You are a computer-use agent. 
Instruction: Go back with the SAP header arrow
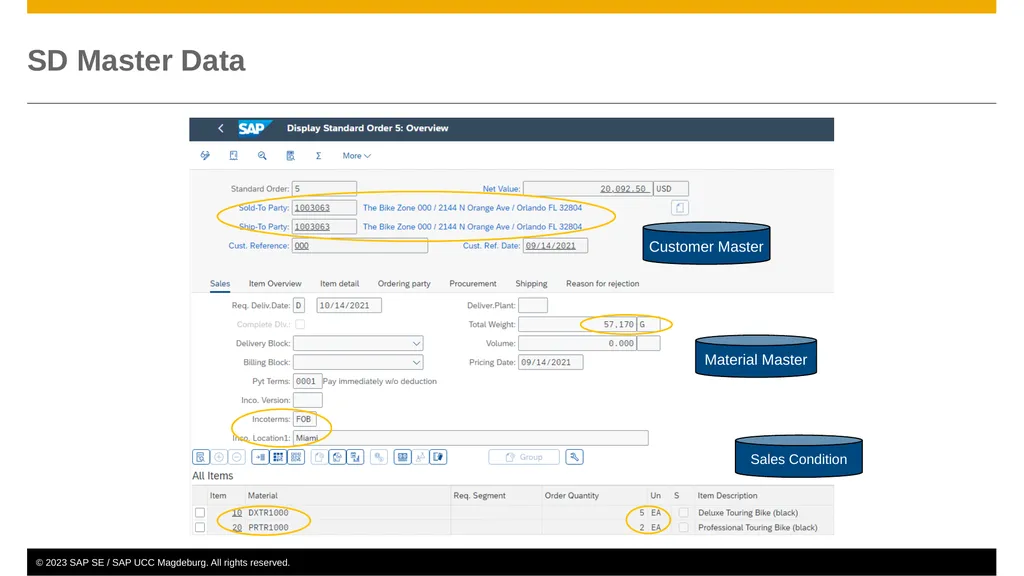(x=221, y=129)
